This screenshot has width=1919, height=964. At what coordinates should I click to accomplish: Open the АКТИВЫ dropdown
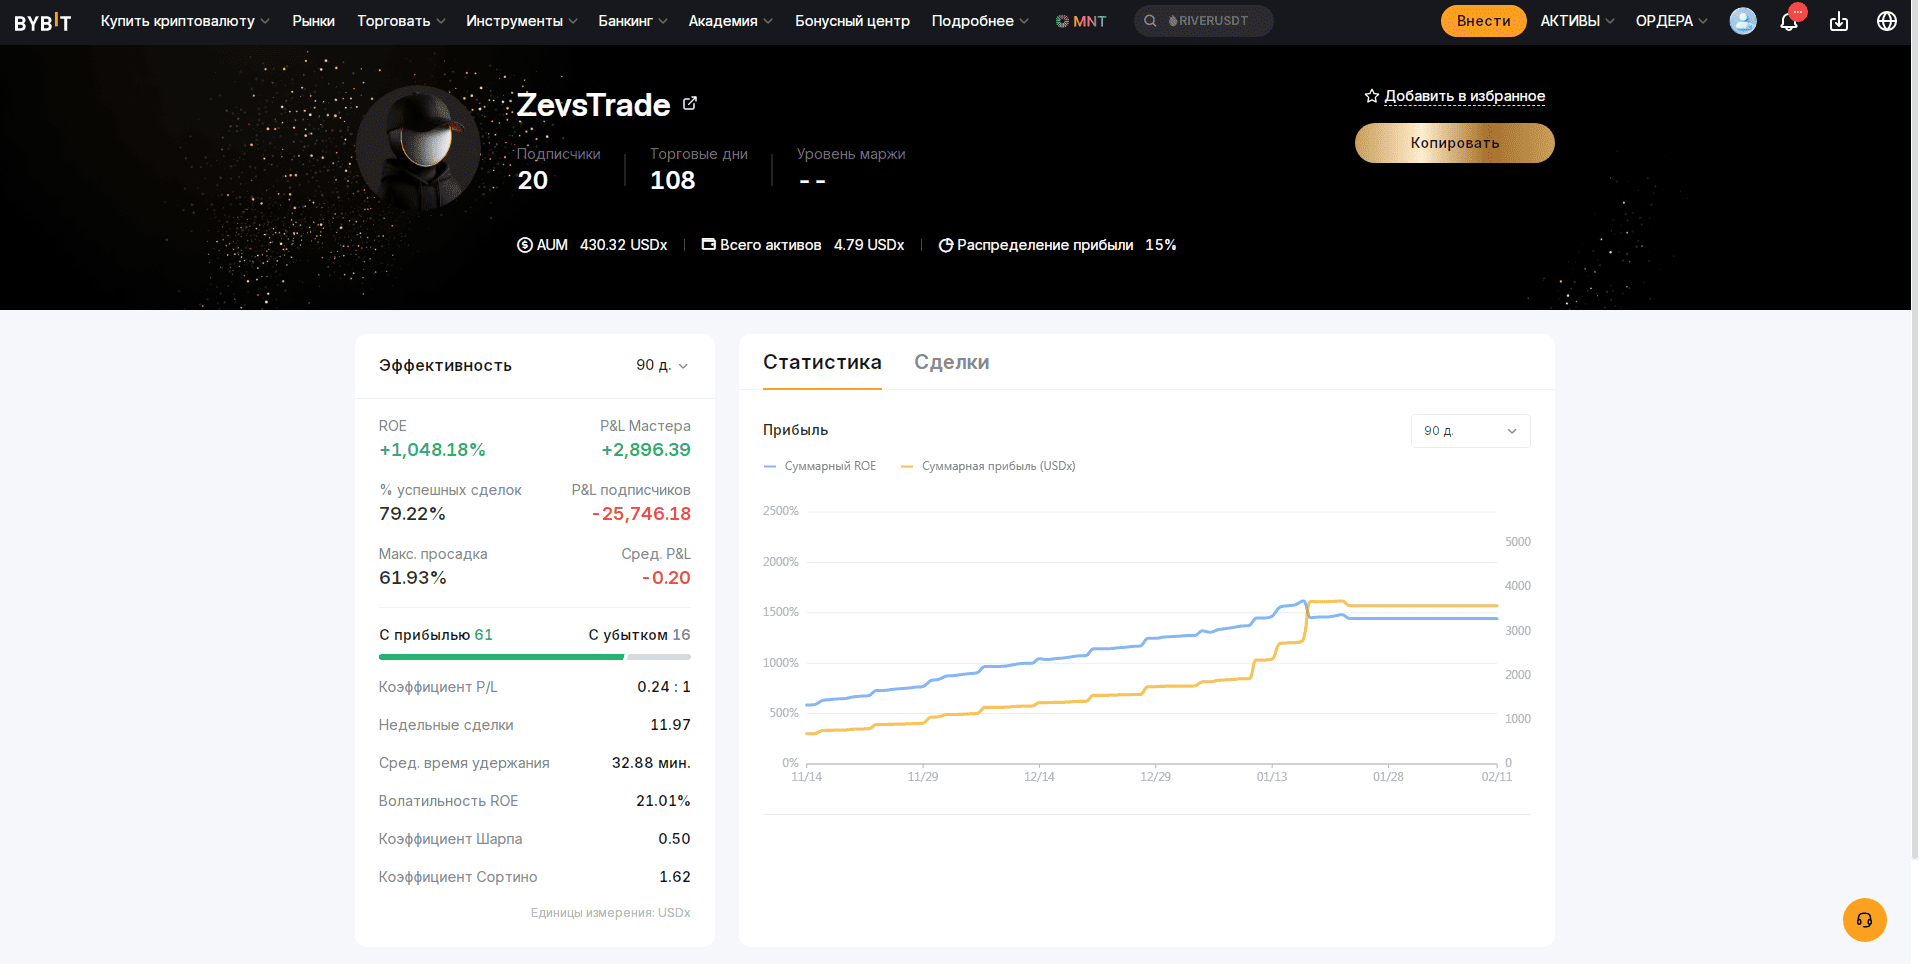(1577, 21)
